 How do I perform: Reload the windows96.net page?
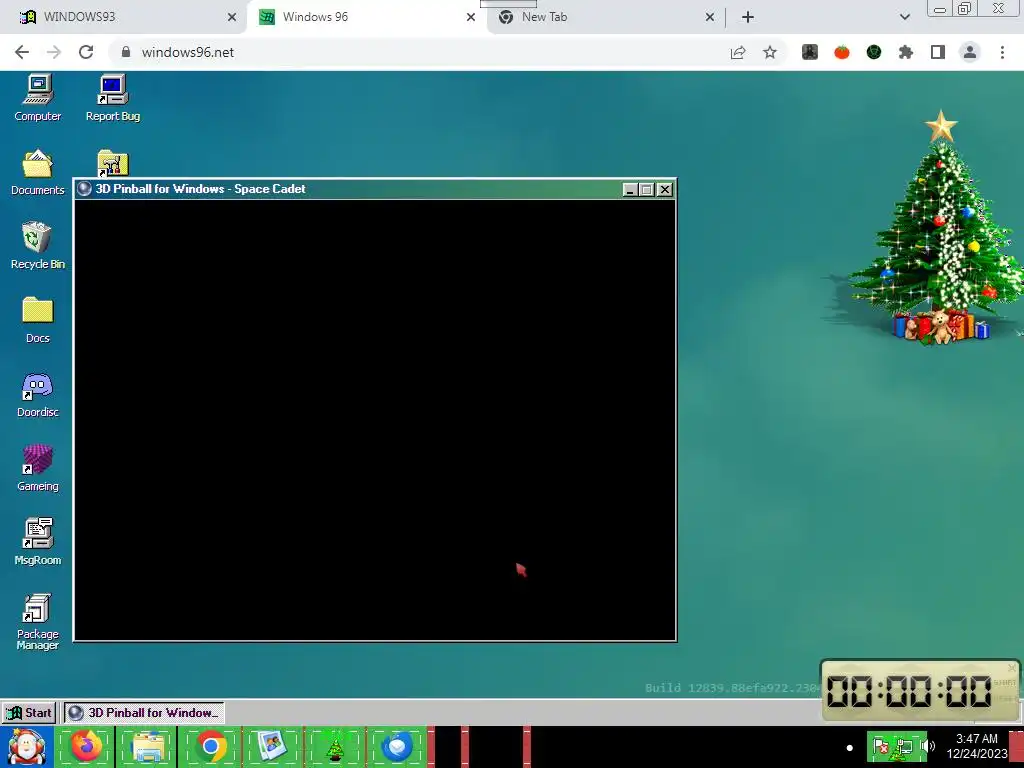click(86, 52)
